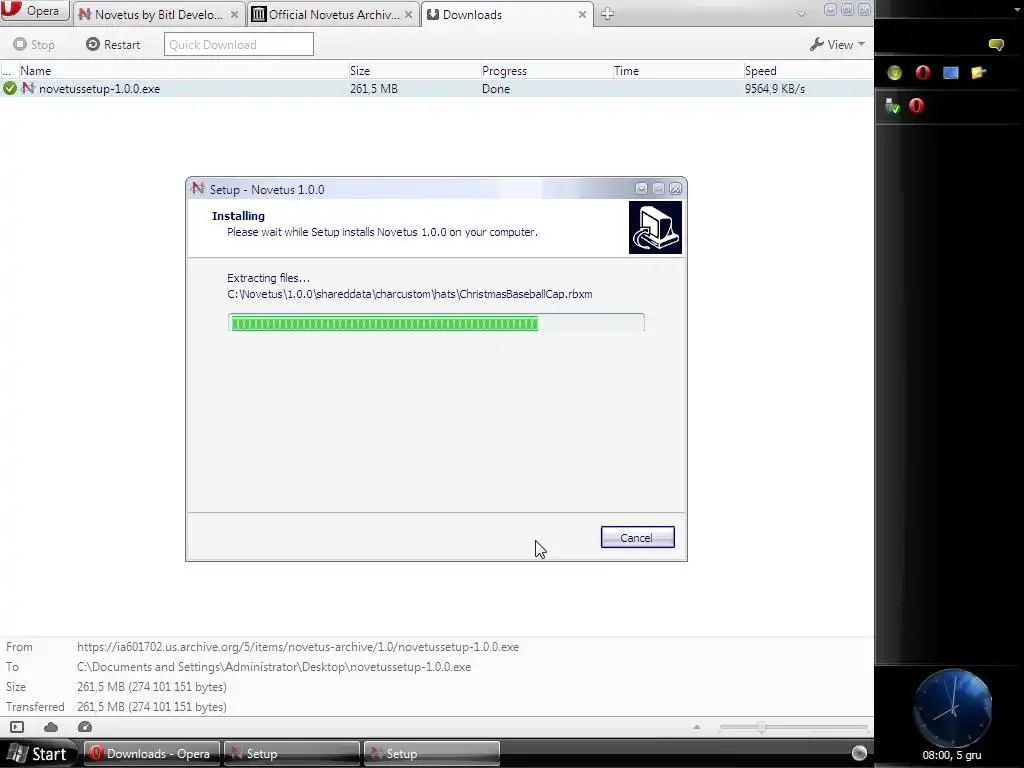Click the round tray icon on taskbar
Viewport: 1024px width, 768px height.
[859, 753]
